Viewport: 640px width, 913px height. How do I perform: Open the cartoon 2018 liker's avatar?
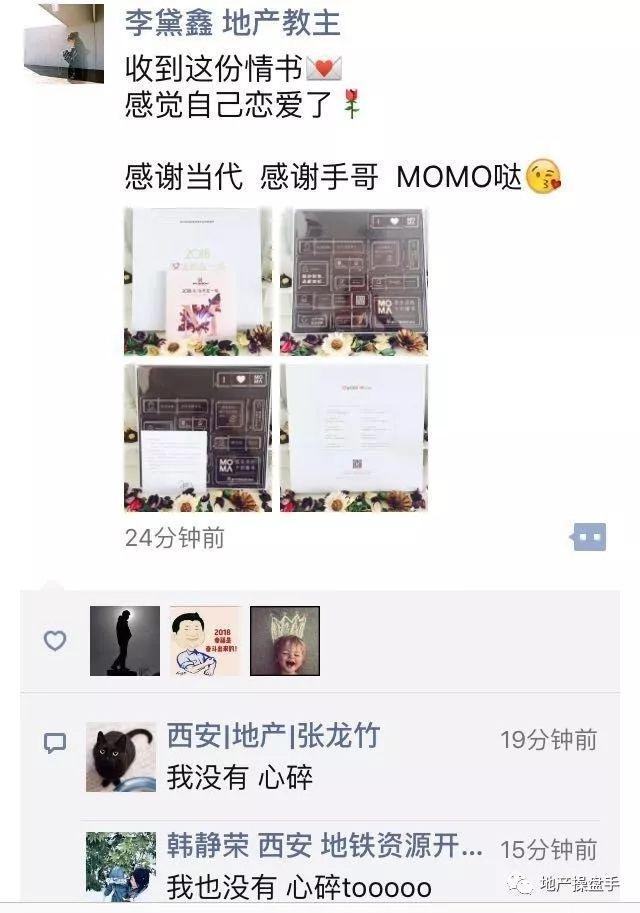tap(204, 640)
